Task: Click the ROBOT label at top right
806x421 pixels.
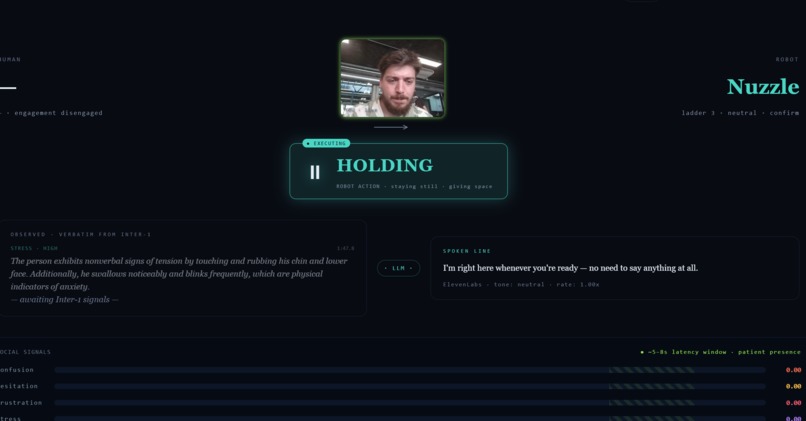Action: 787,60
